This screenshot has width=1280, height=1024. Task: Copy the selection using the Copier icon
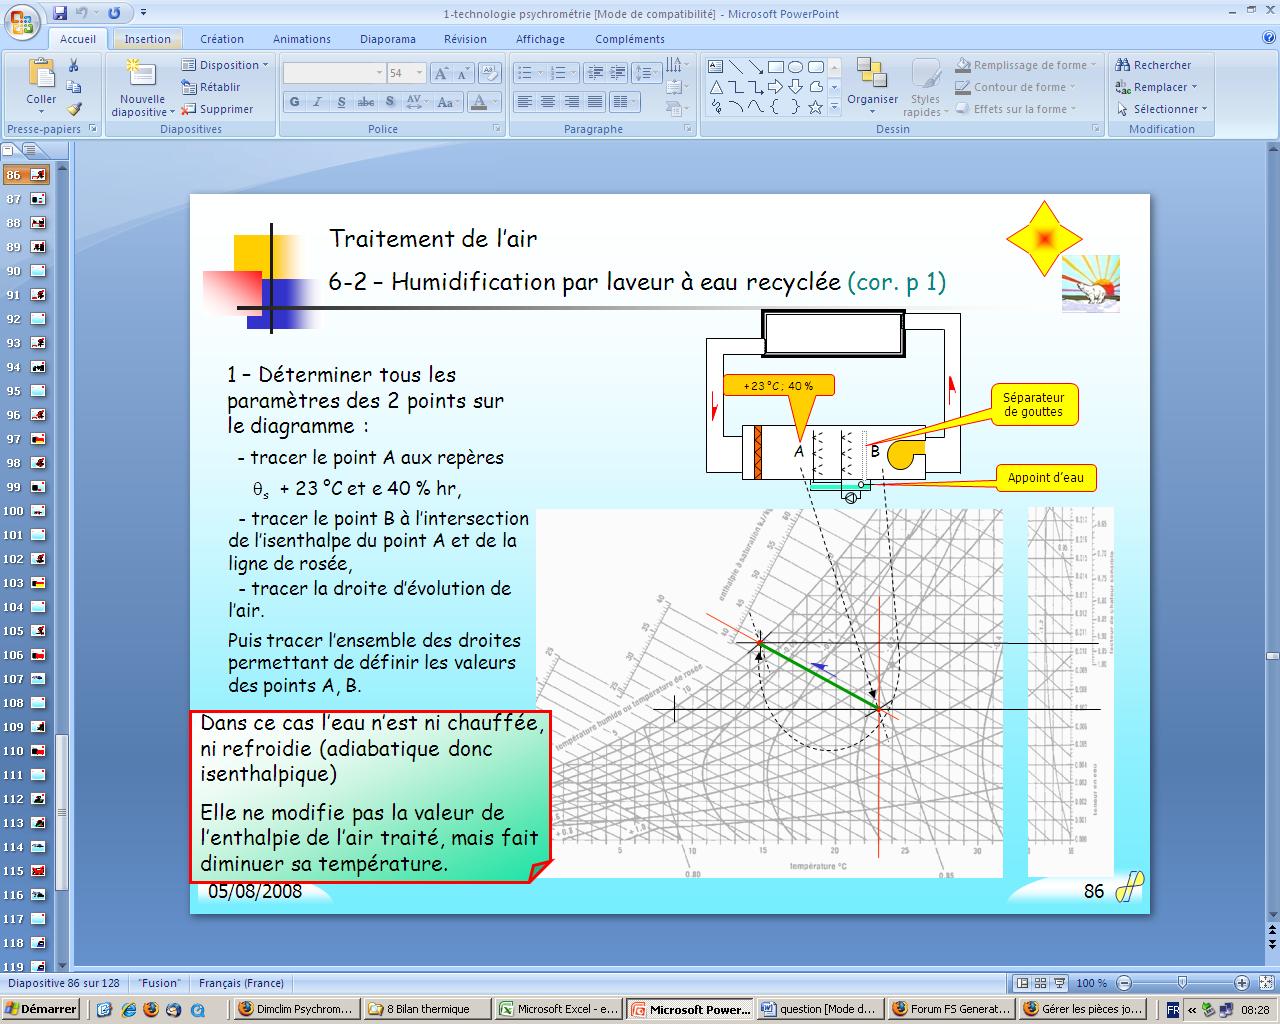click(73, 87)
